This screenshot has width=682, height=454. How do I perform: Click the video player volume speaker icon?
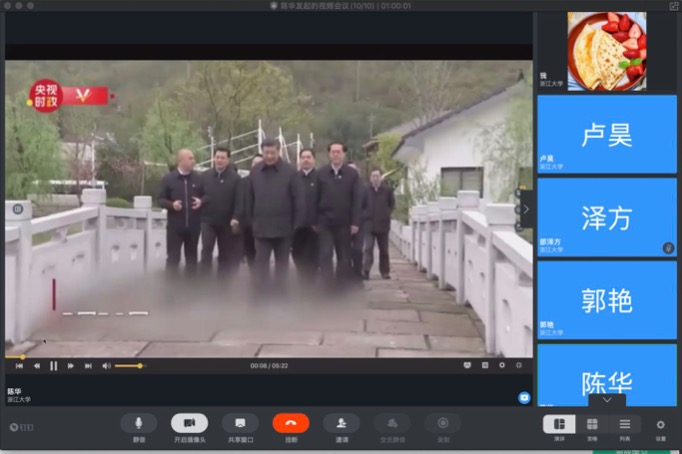(106, 366)
